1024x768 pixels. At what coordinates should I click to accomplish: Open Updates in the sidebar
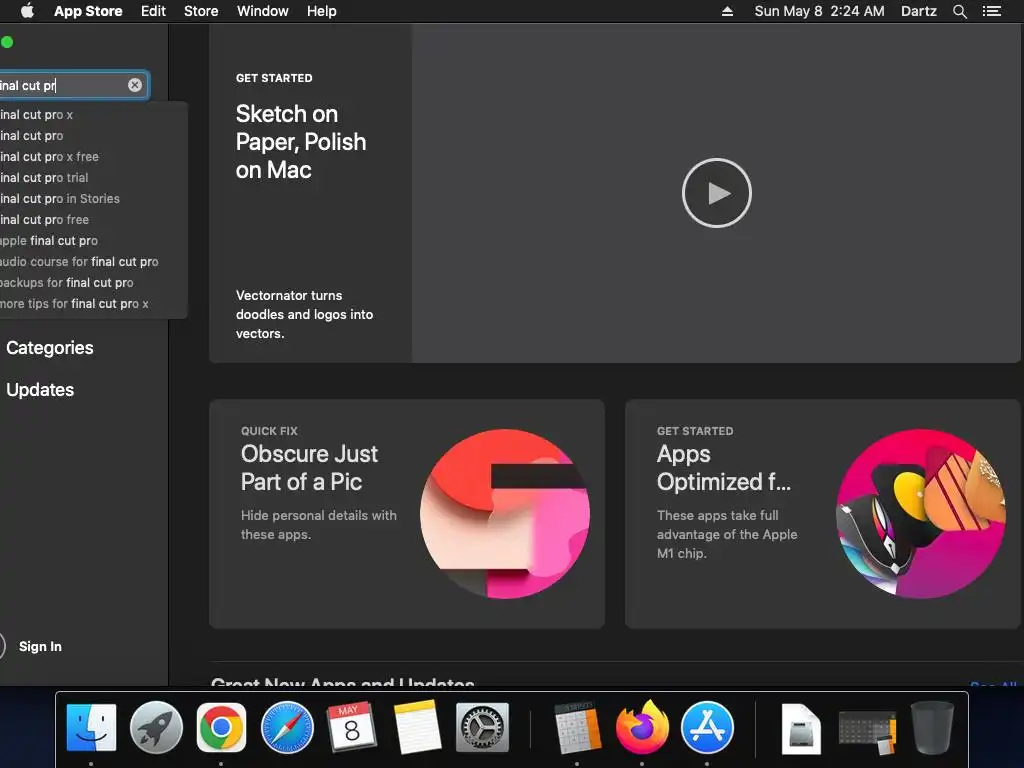point(40,389)
